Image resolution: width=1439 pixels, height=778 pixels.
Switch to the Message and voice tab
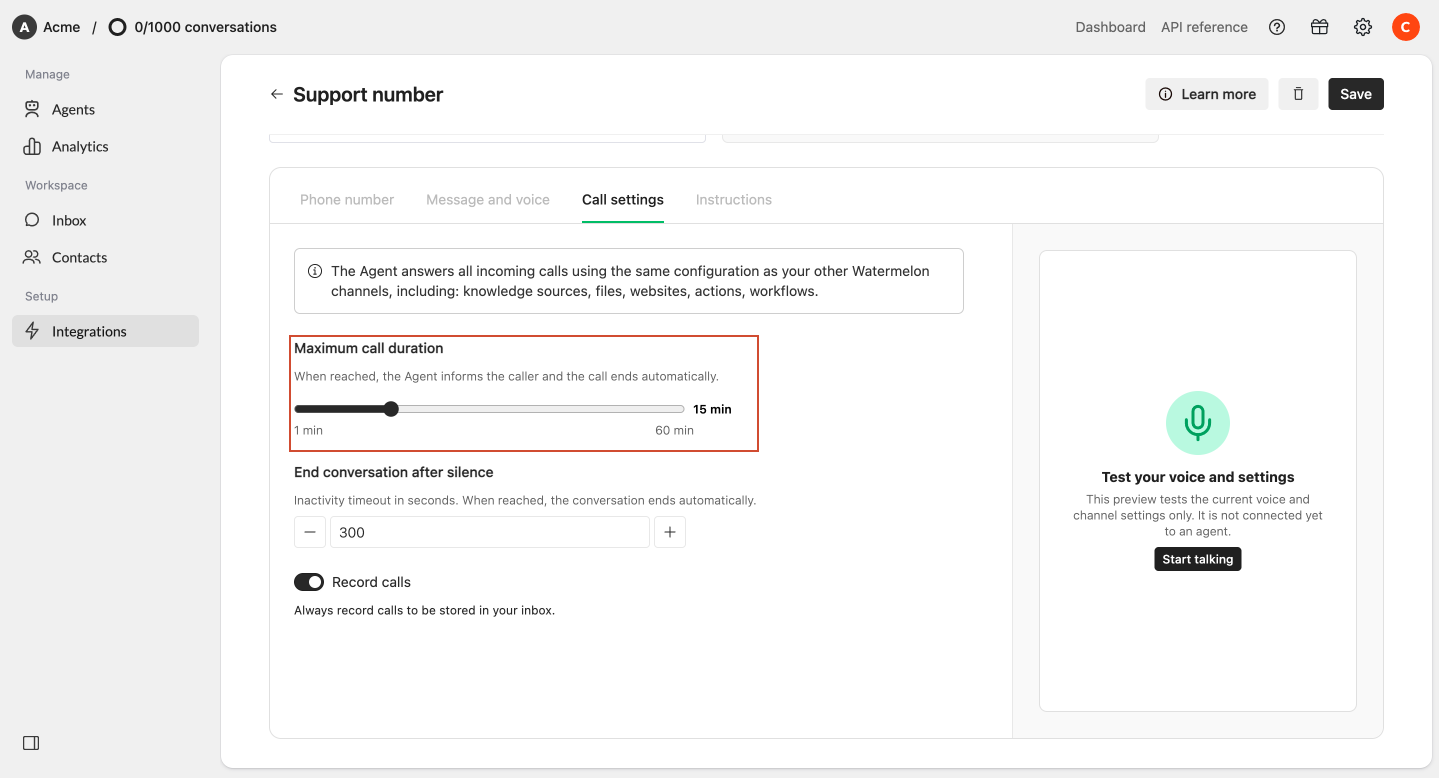click(x=488, y=200)
